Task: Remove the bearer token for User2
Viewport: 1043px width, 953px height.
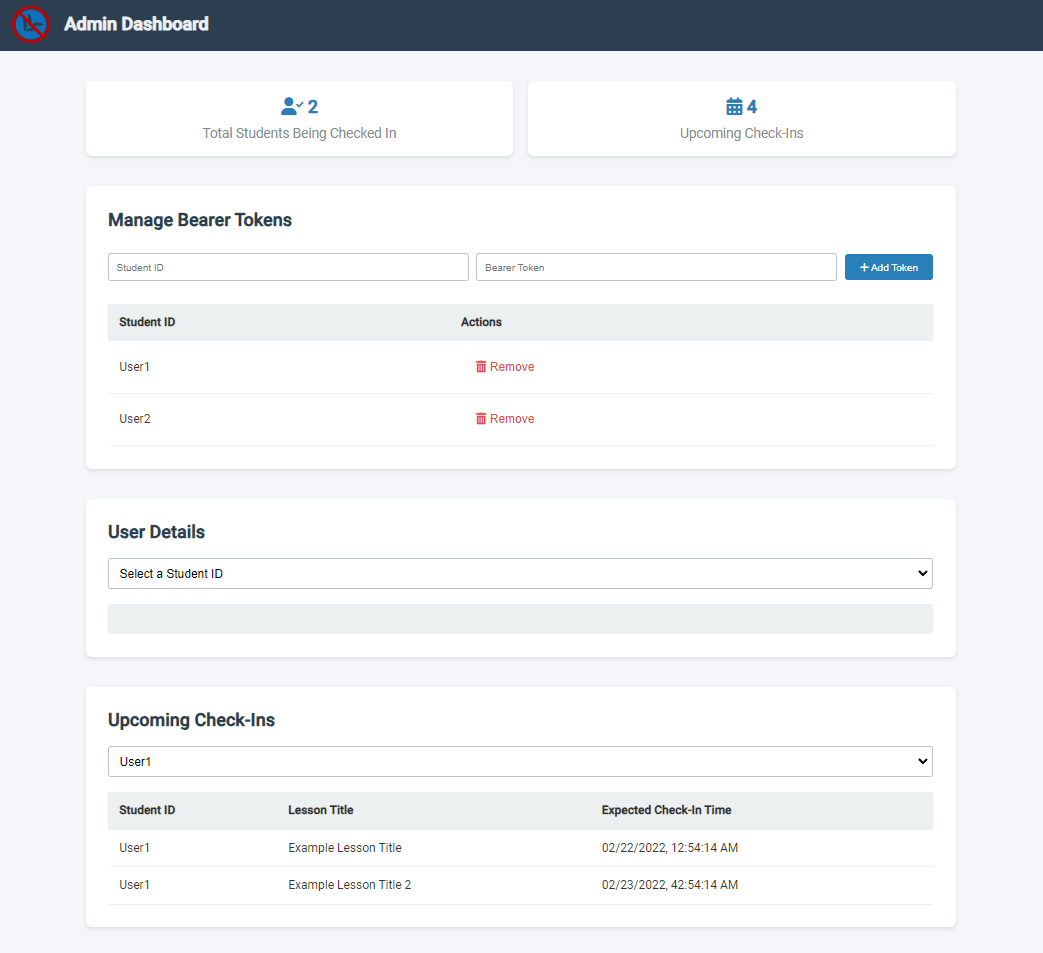Action: 505,418
